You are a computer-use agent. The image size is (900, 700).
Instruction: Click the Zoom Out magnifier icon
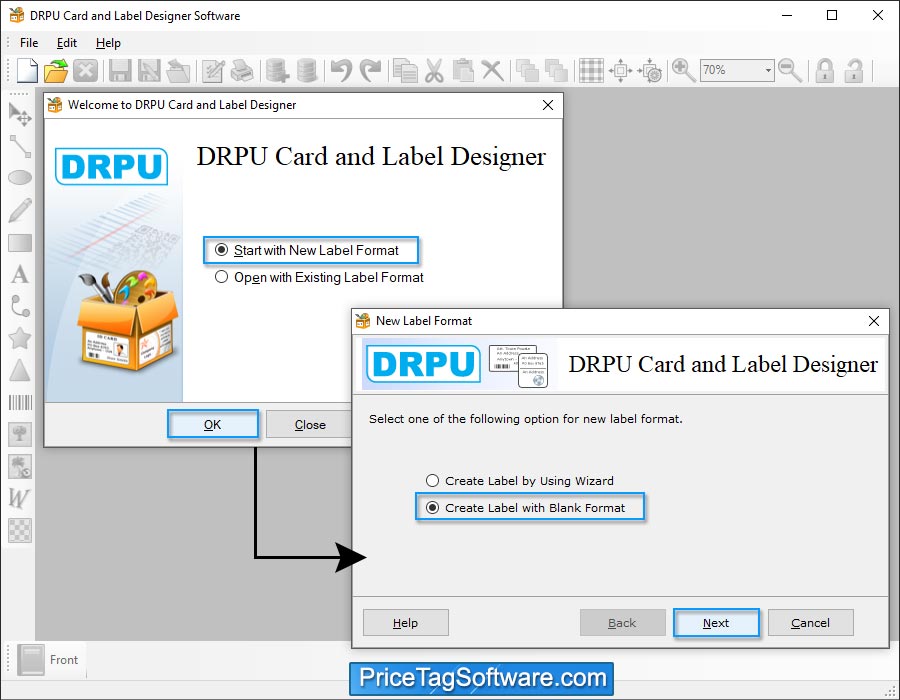coord(790,71)
